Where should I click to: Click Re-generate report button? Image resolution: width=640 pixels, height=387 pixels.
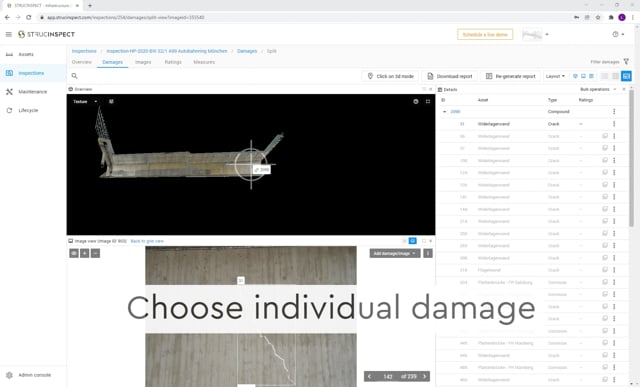(x=510, y=76)
